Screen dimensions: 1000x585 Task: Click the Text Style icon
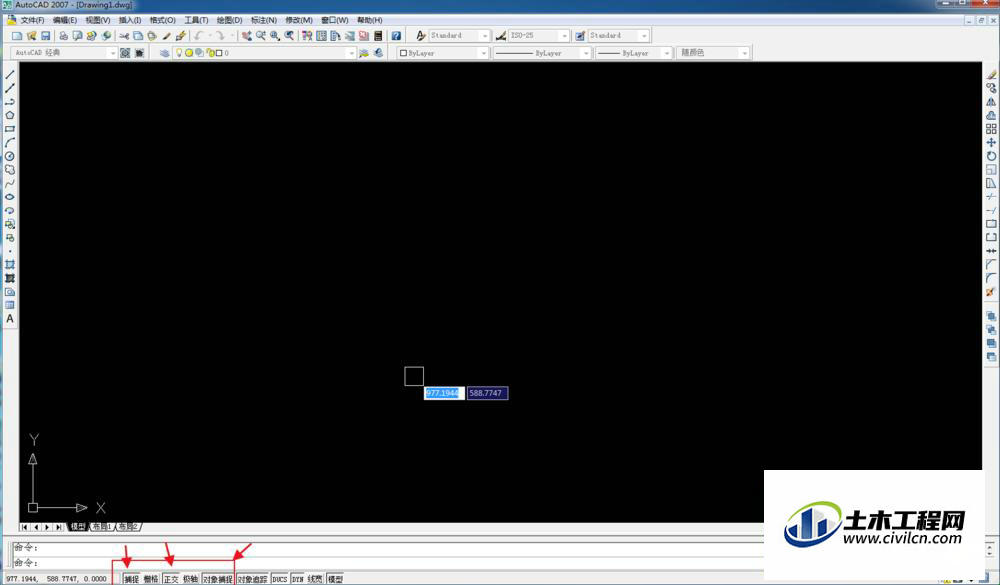coord(421,36)
